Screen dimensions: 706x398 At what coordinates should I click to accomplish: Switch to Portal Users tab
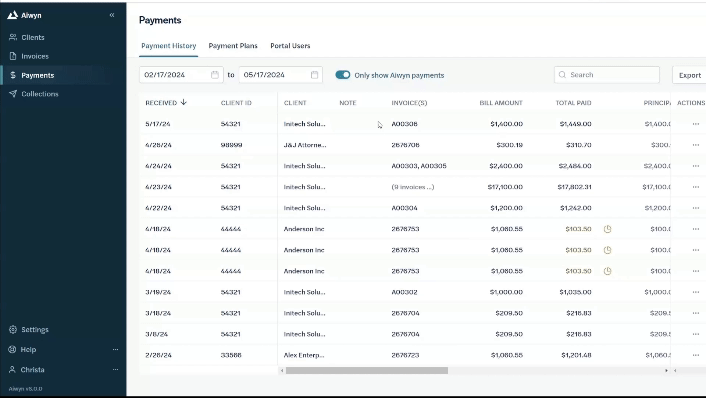pos(290,46)
